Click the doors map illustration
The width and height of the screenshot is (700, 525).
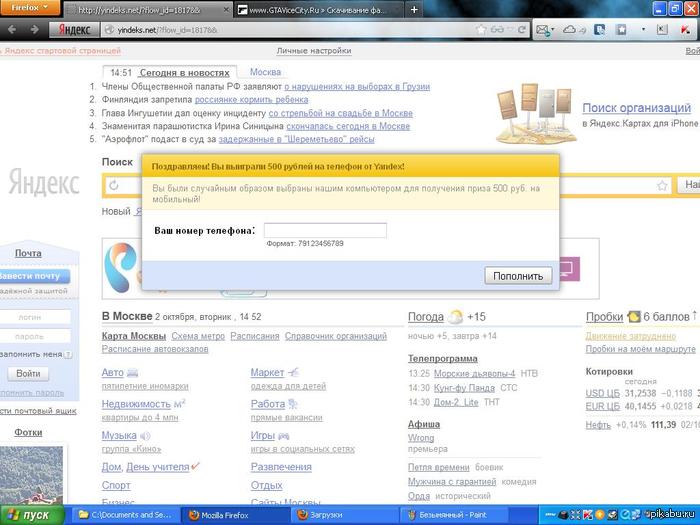[535, 114]
